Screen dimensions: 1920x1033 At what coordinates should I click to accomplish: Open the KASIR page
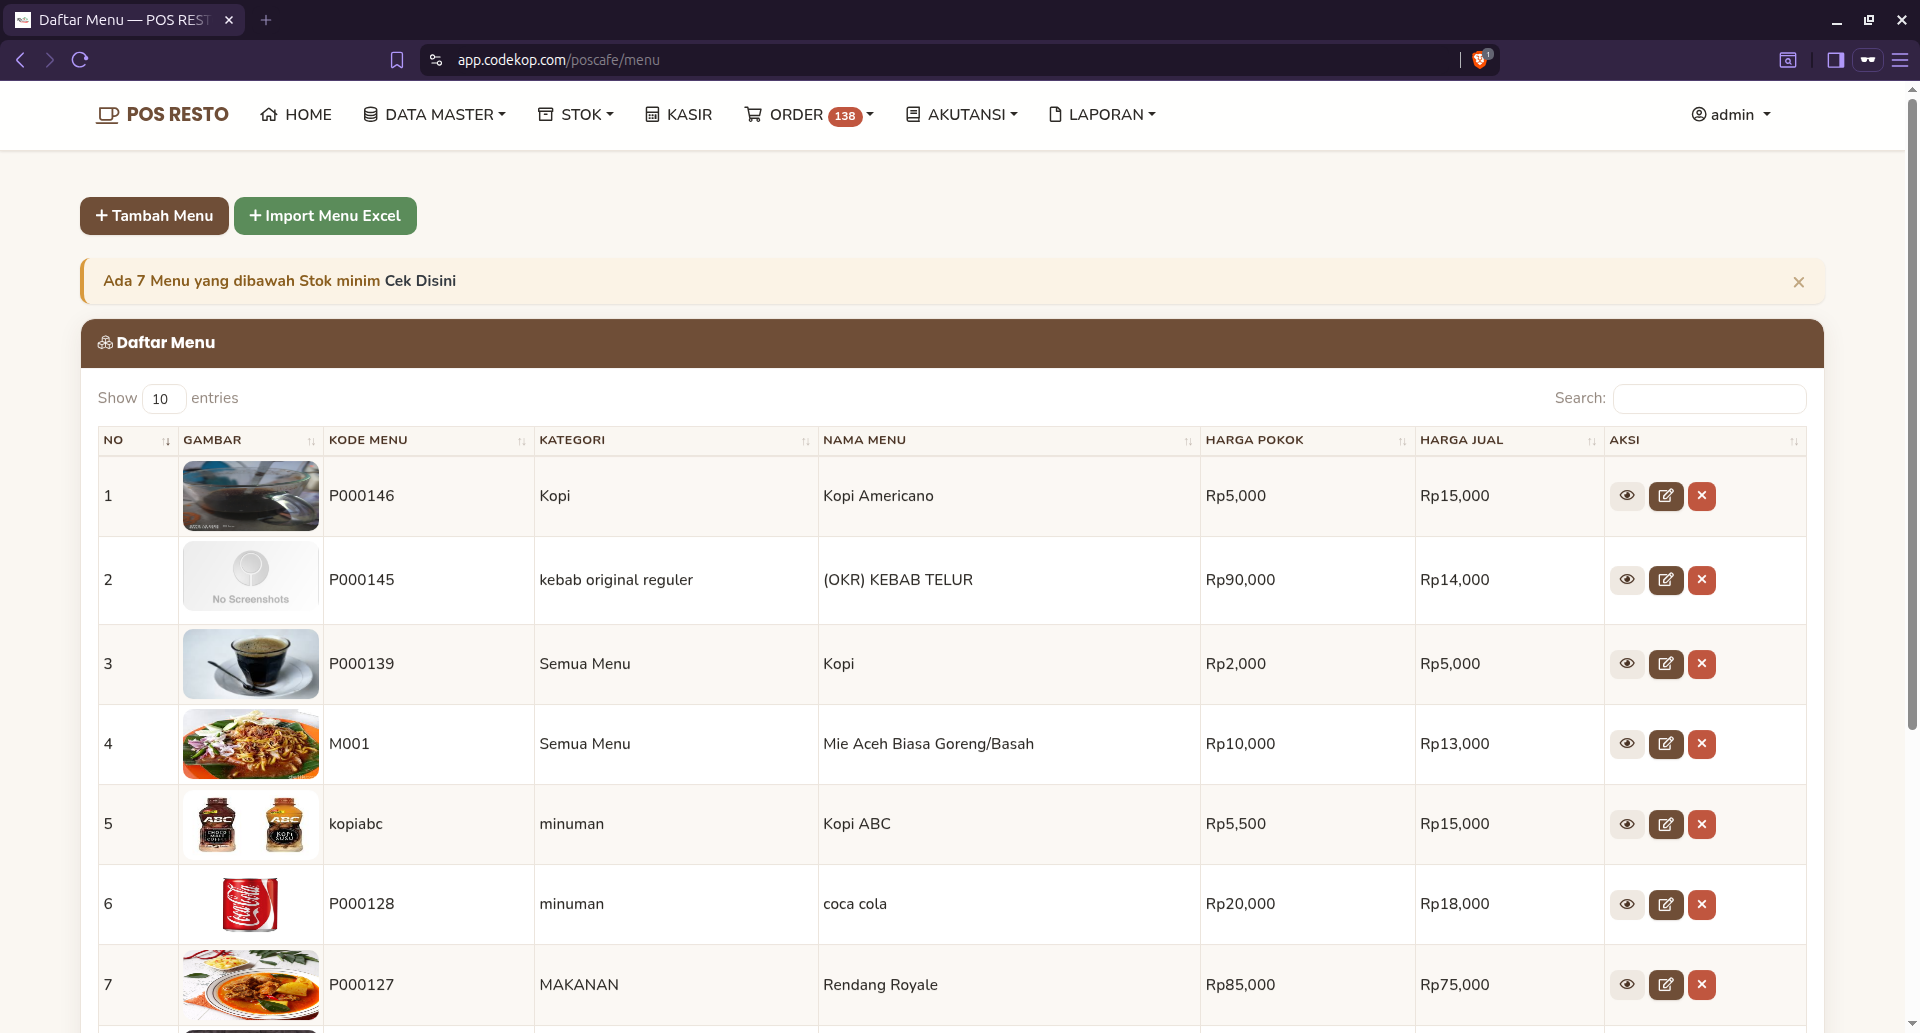[679, 115]
